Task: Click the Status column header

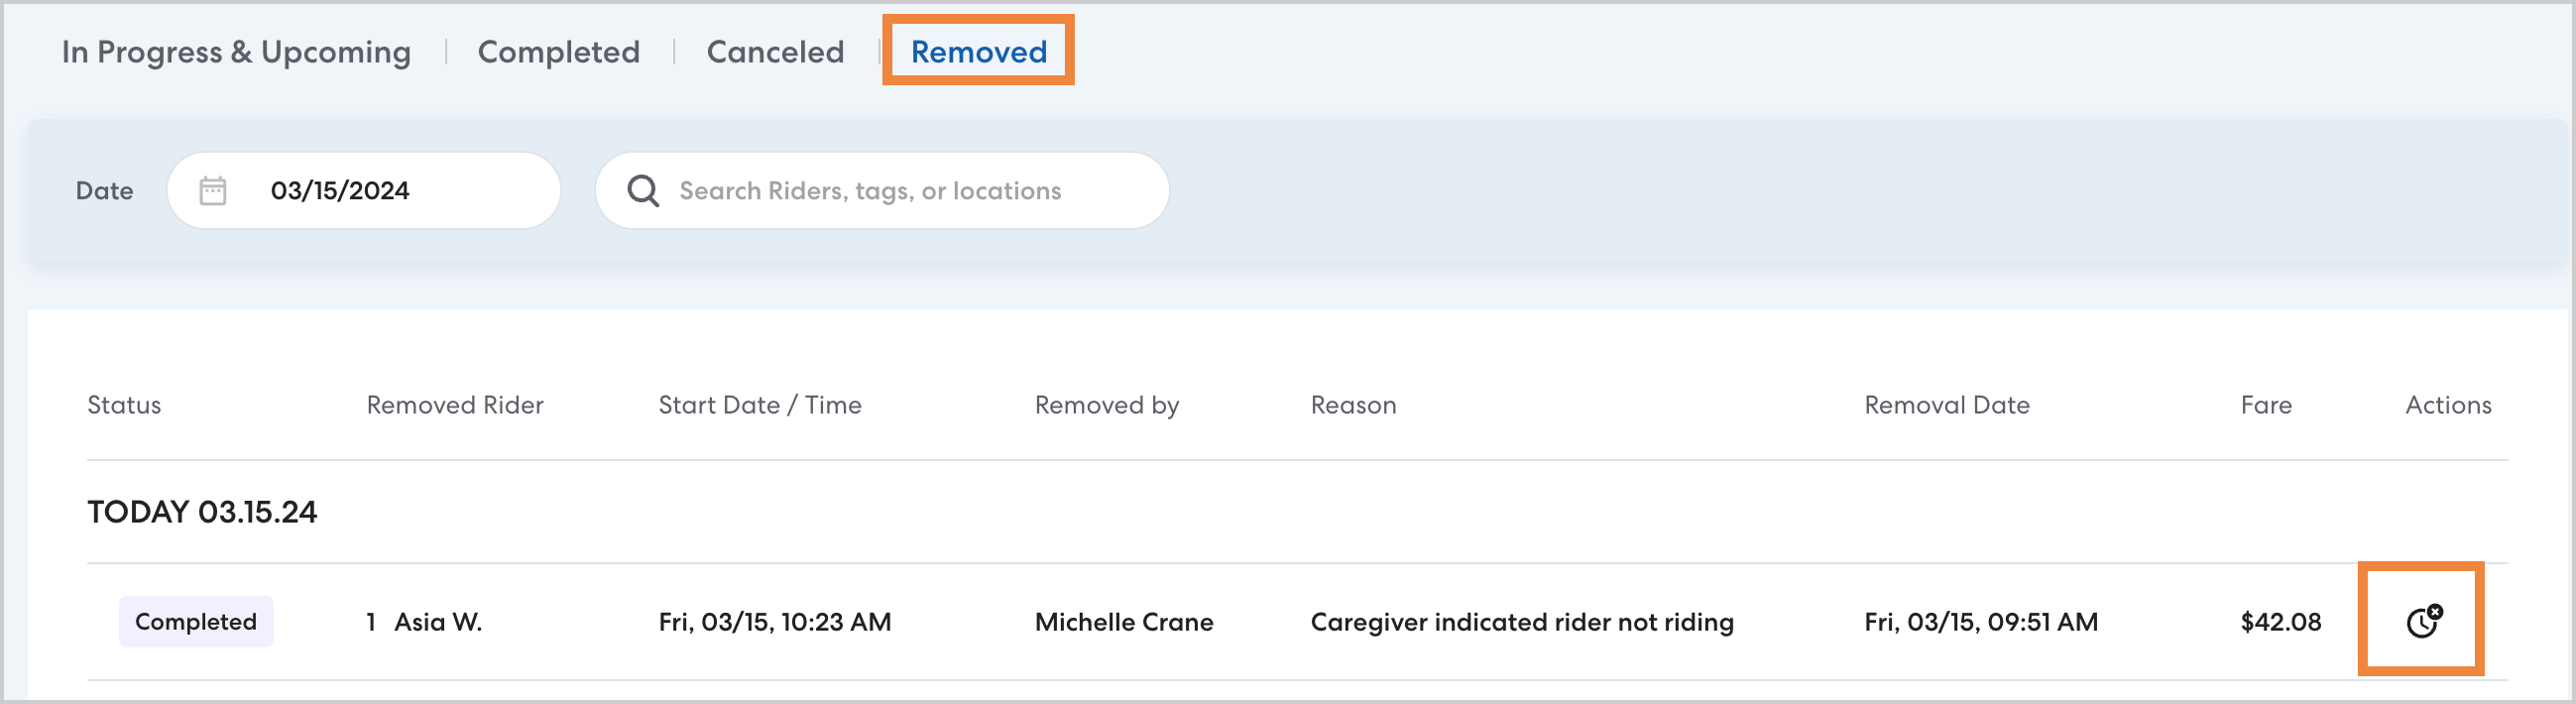Action: tap(124, 405)
